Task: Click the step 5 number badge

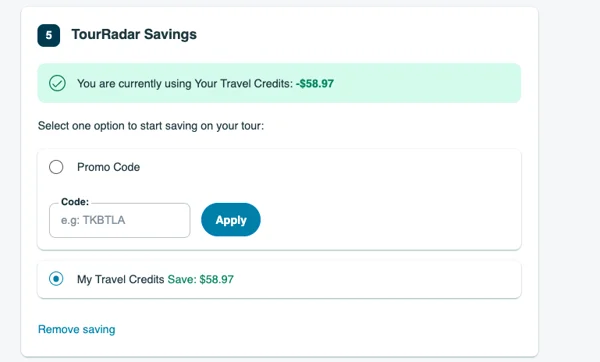Action: pyautogui.click(x=49, y=35)
